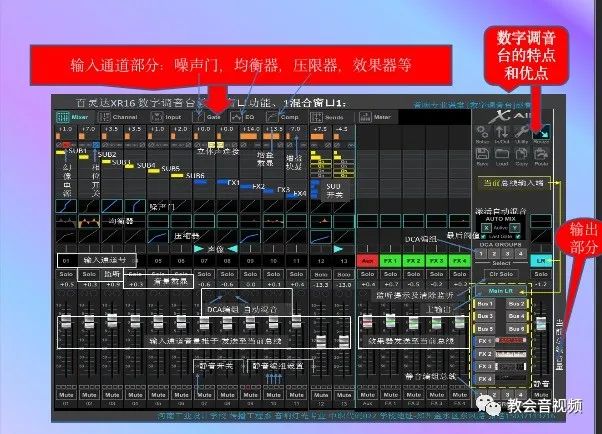Viewport: 602px width, 434px height.
Task: Click the Aux channel fader knob
Action: click(x=367, y=321)
